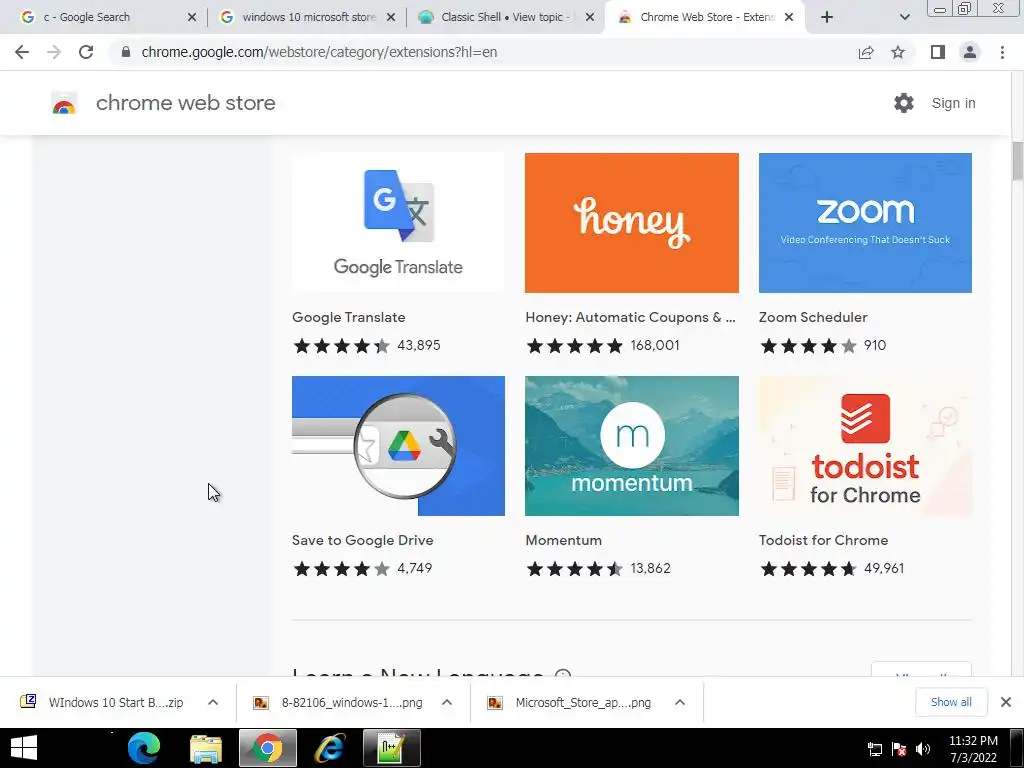The height and width of the screenshot is (768, 1024).
Task: Click the 'Save to Google Drive' title
Action: tap(362, 540)
